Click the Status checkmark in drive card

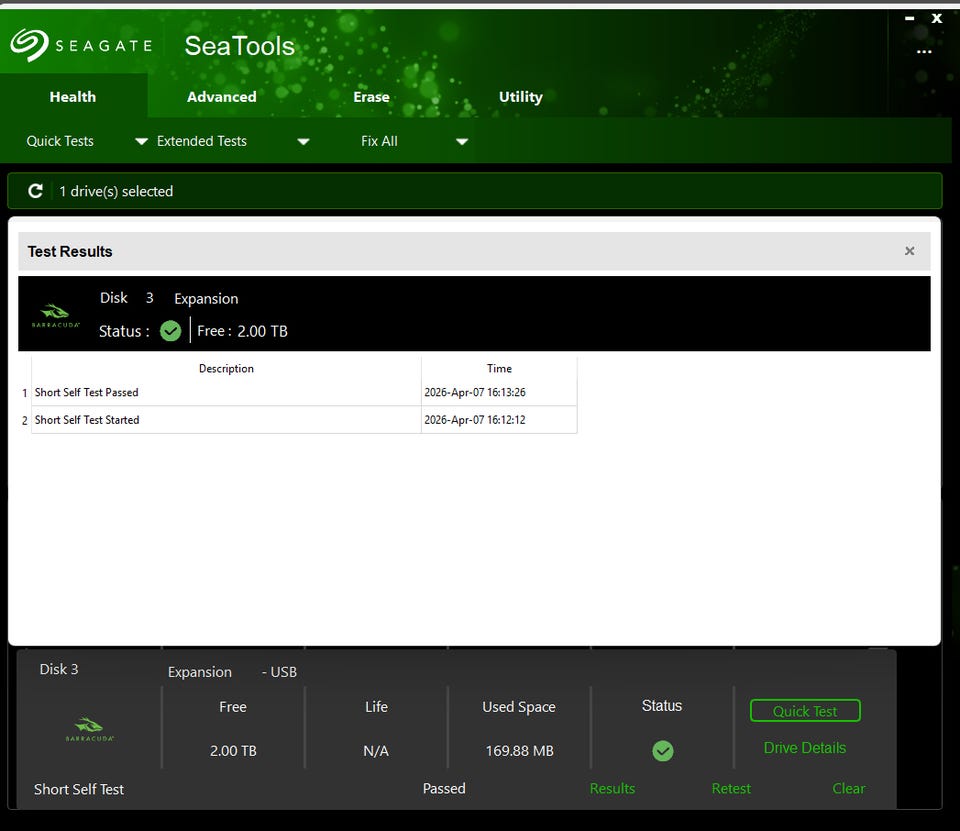click(x=662, y=750)
